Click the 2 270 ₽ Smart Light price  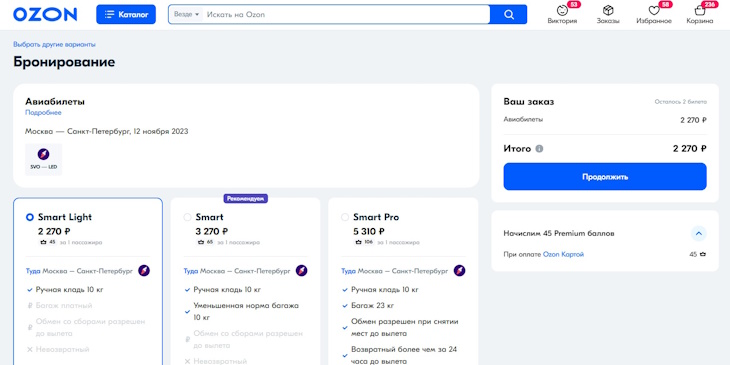pyautogui.click(x=54, y=231)
